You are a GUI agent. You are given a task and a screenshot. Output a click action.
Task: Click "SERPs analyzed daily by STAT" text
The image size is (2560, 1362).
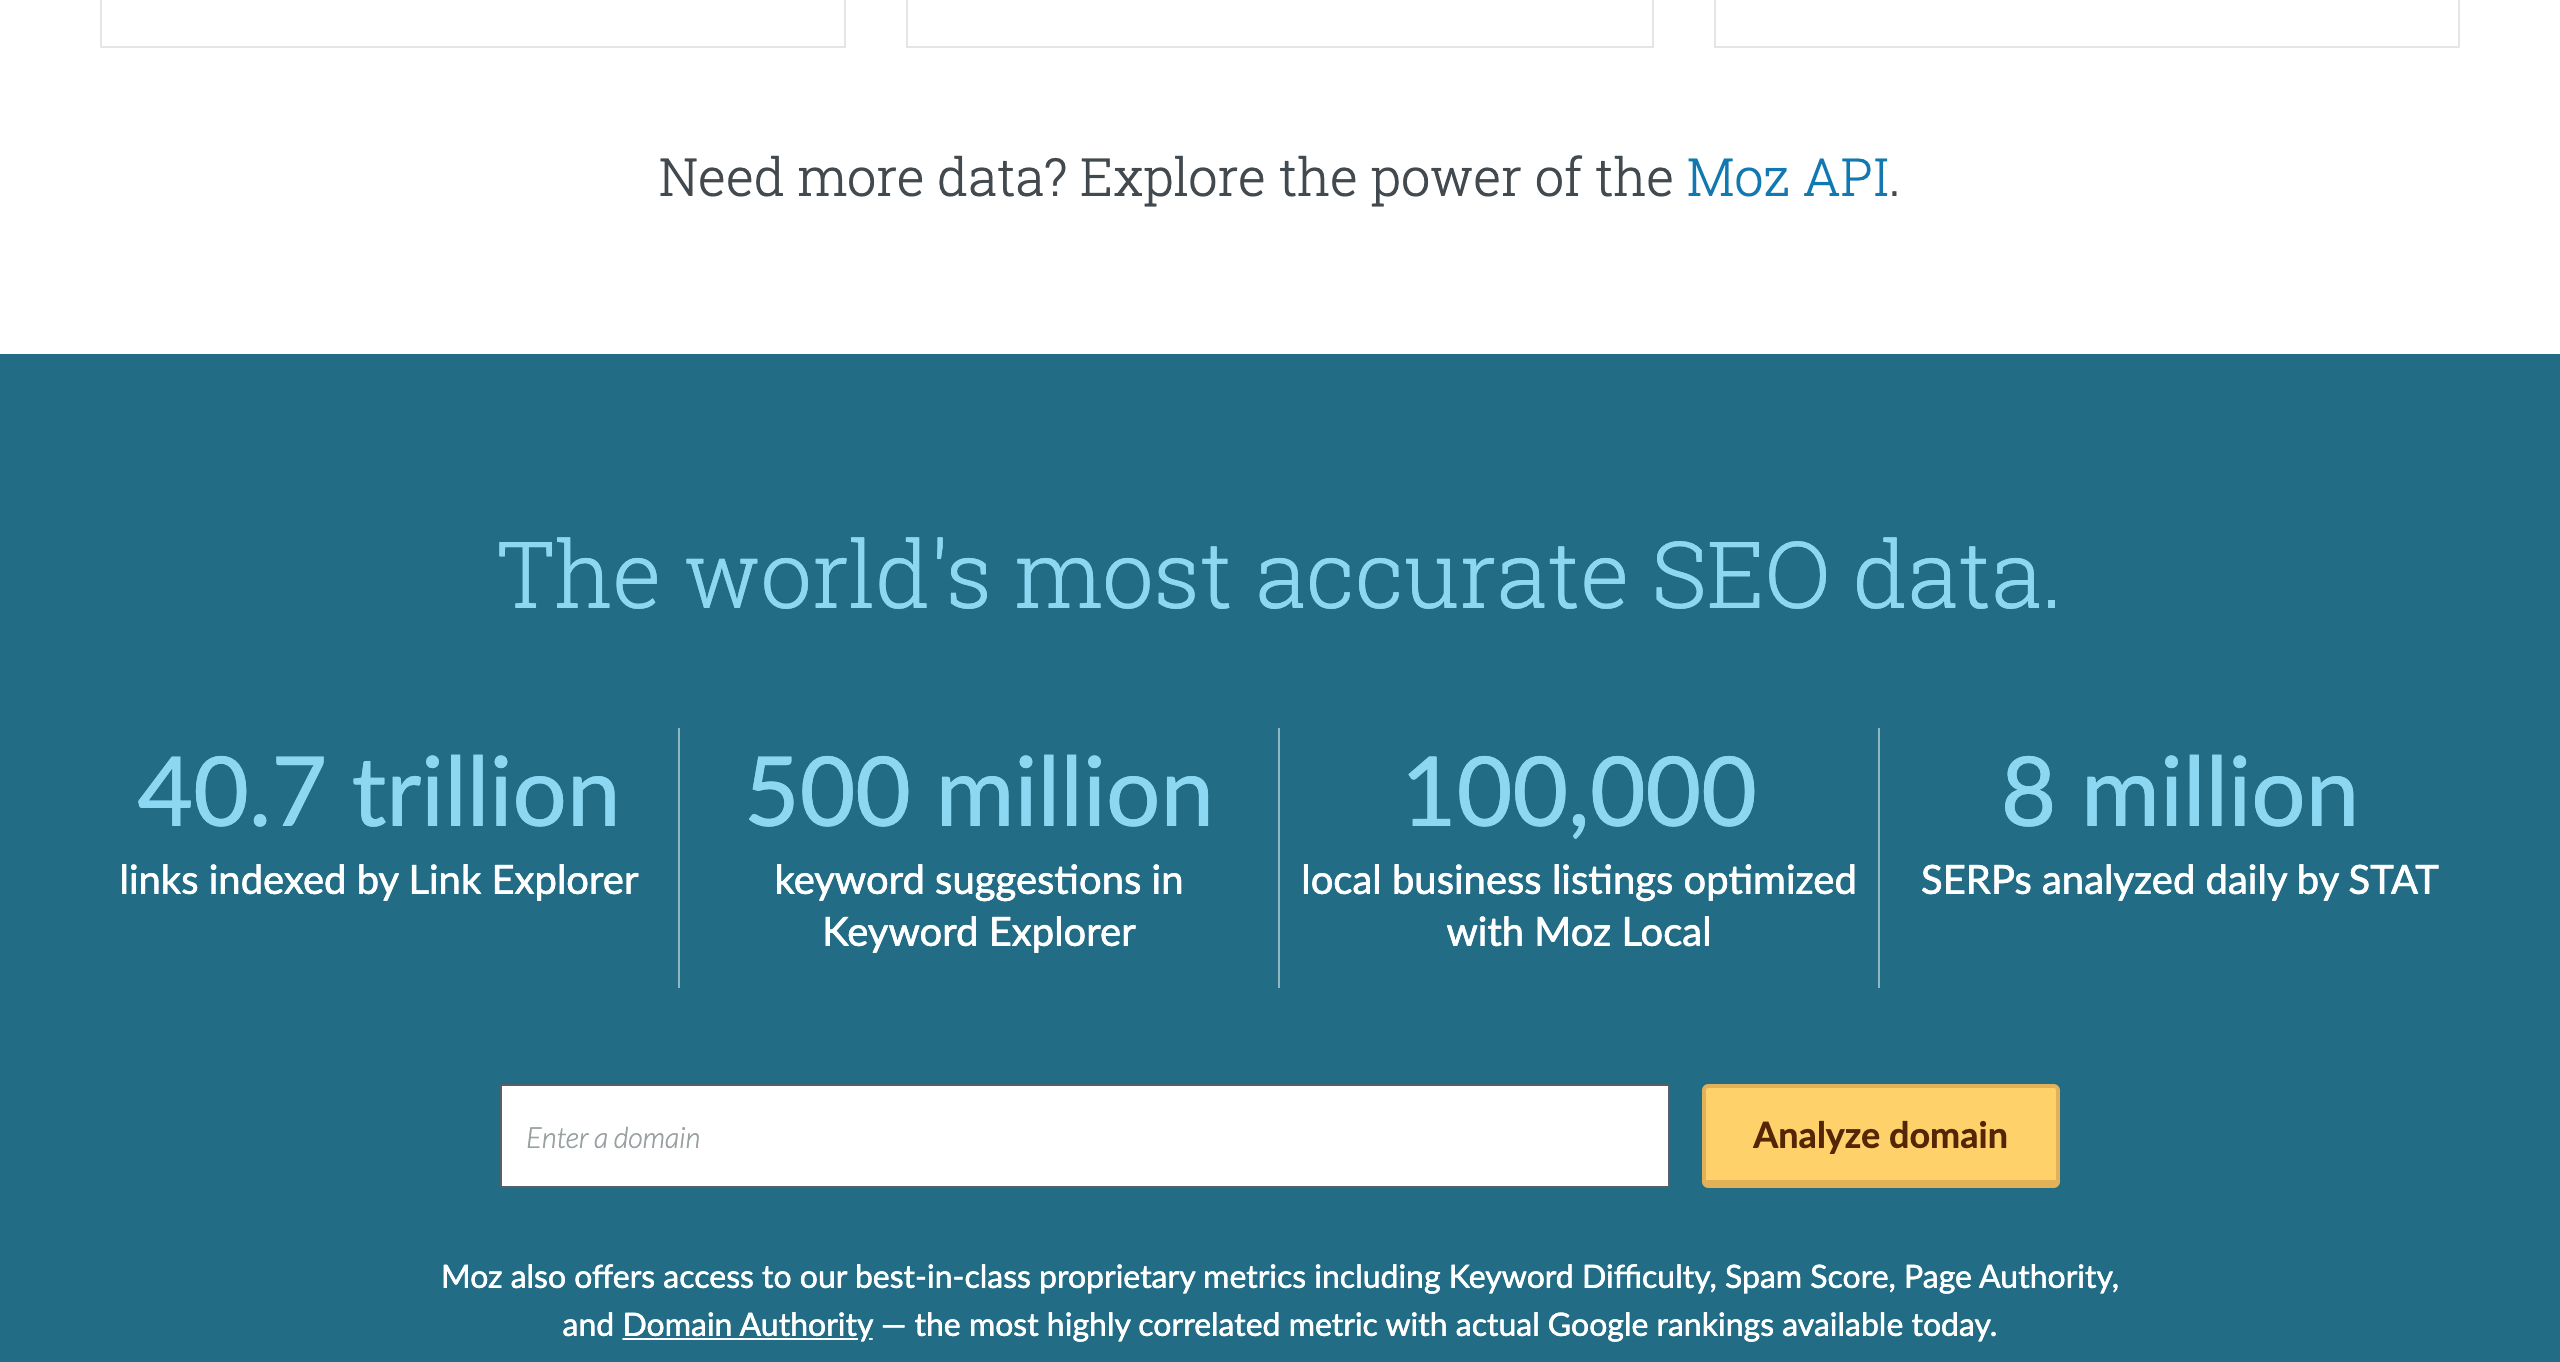click(x=2179, y=880)
